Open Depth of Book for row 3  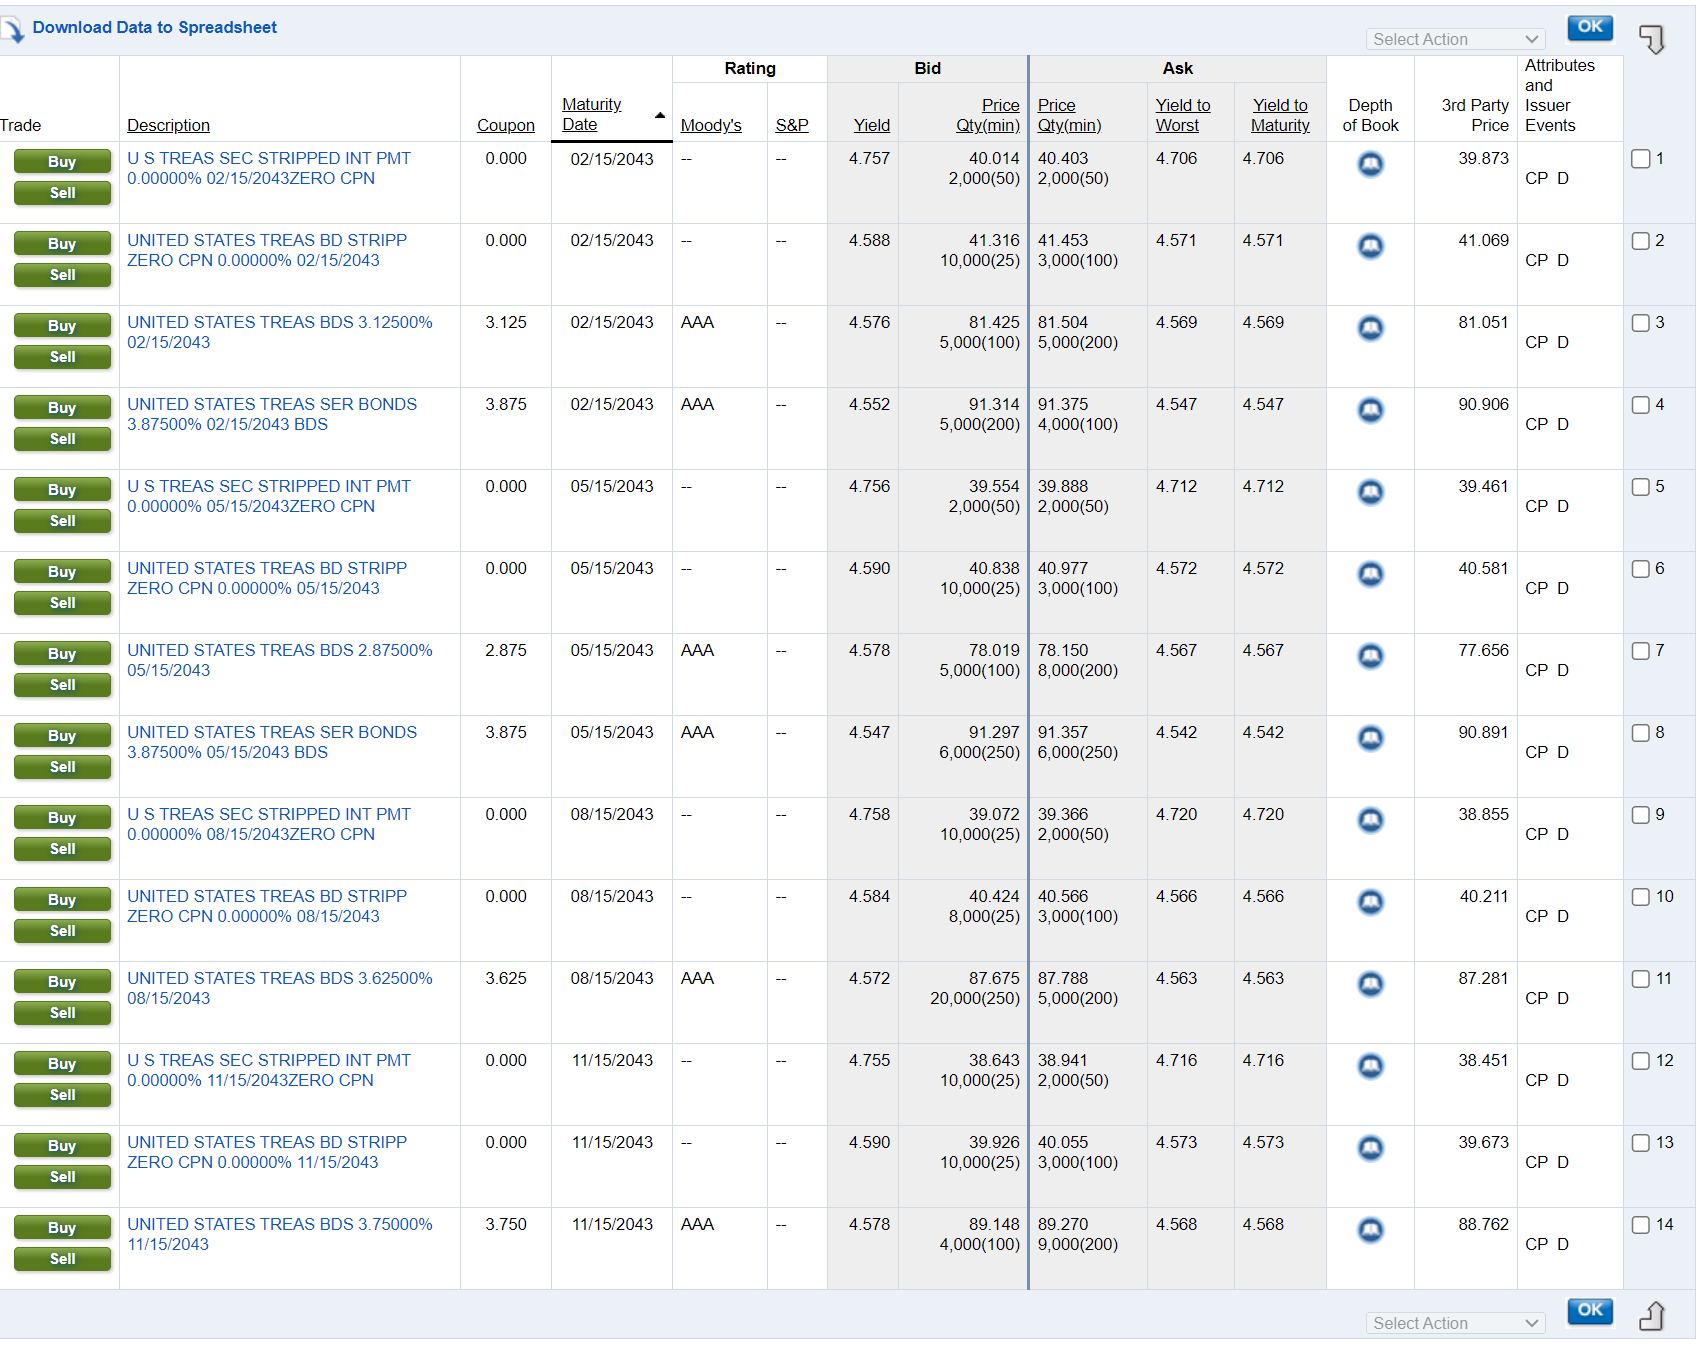click(x=1370, y=328)
